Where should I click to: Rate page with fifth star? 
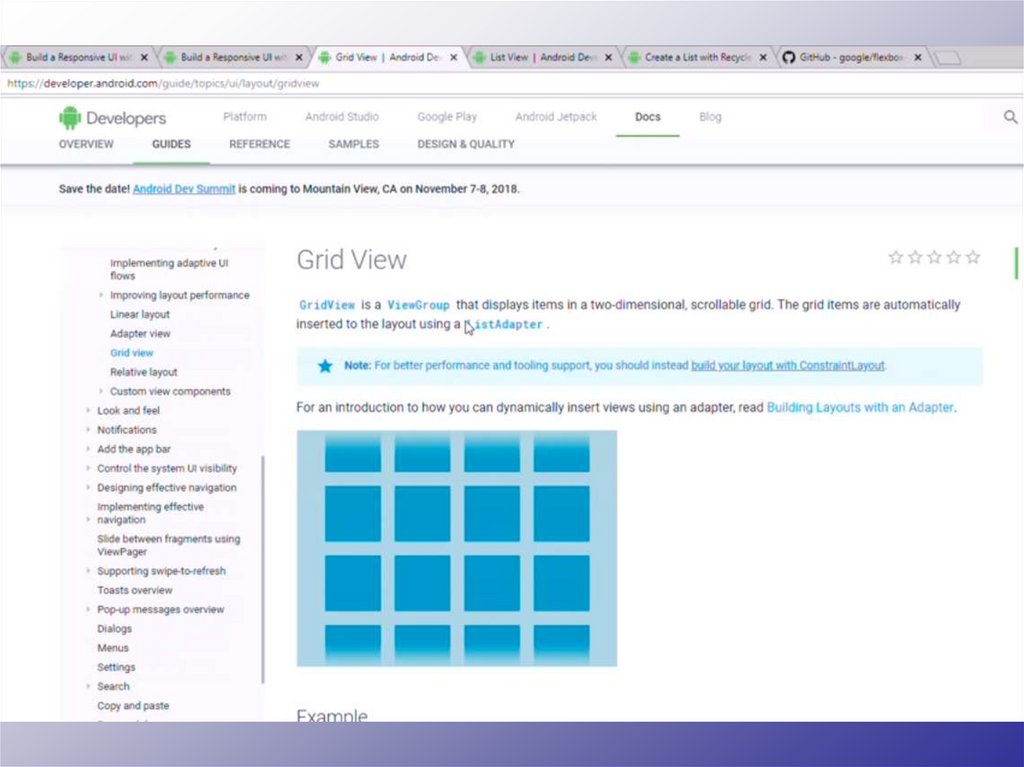pos(973,257)
